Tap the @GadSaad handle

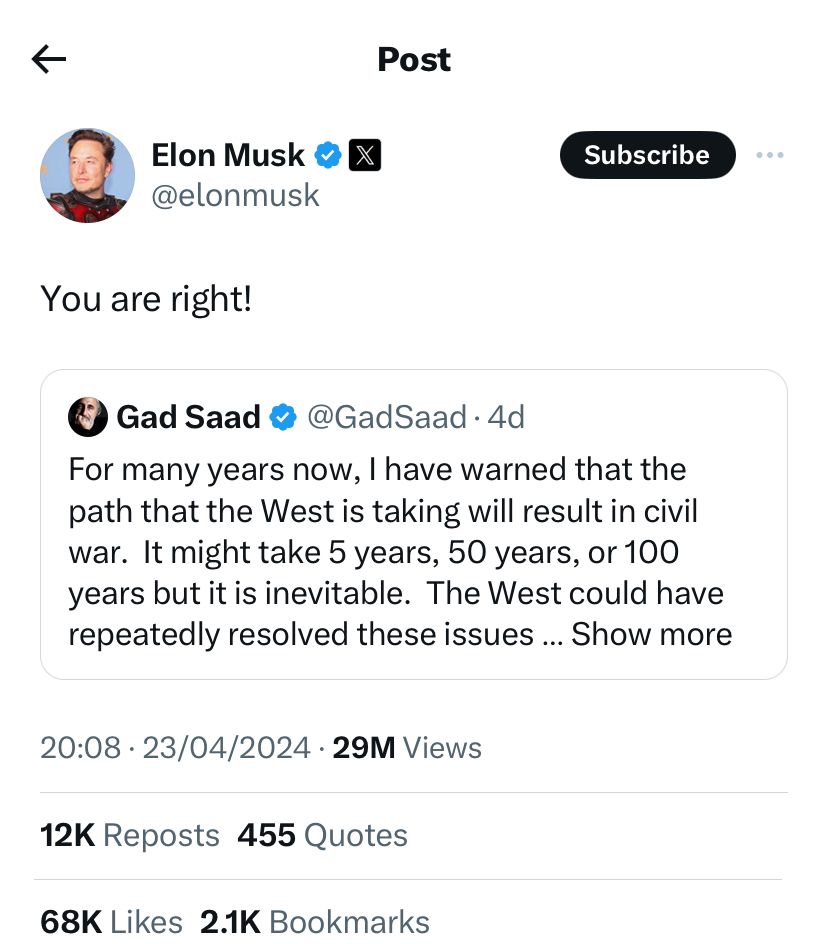[387, 417]
